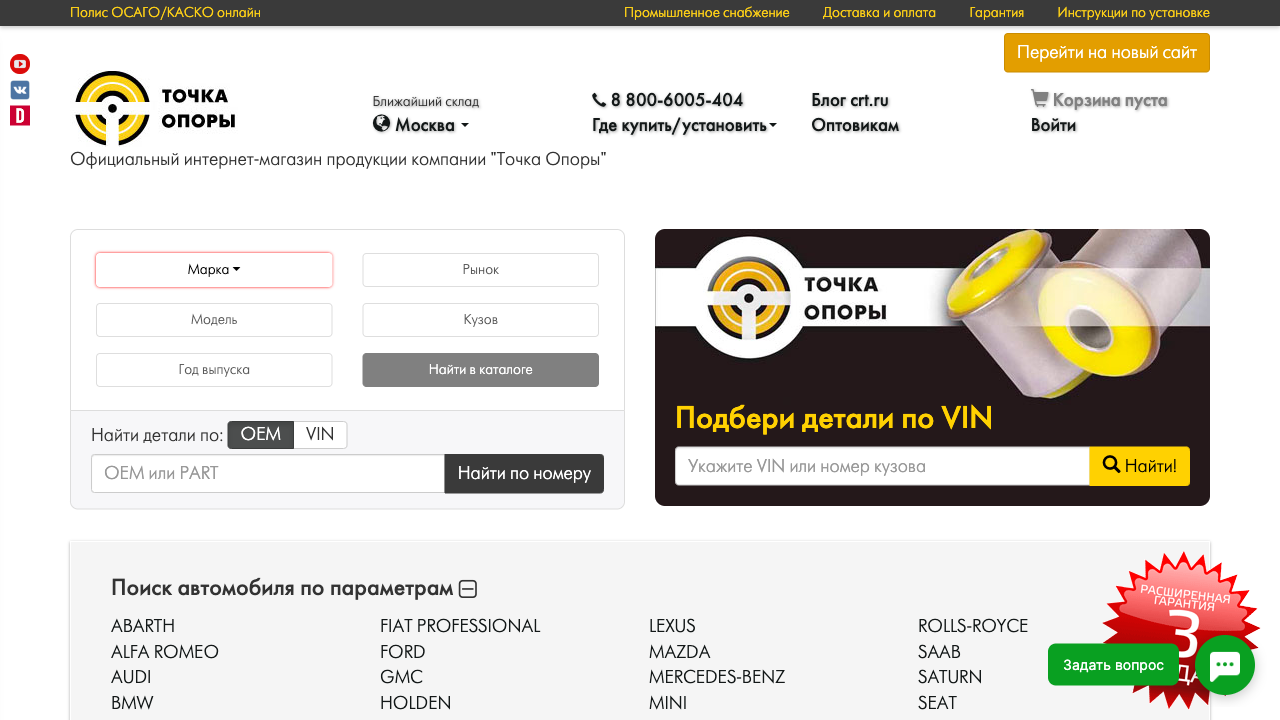Expand Где купить/установить menu
Image resolution: width=1280 pixels, height=720 pixels.
[x=684, y=125]
